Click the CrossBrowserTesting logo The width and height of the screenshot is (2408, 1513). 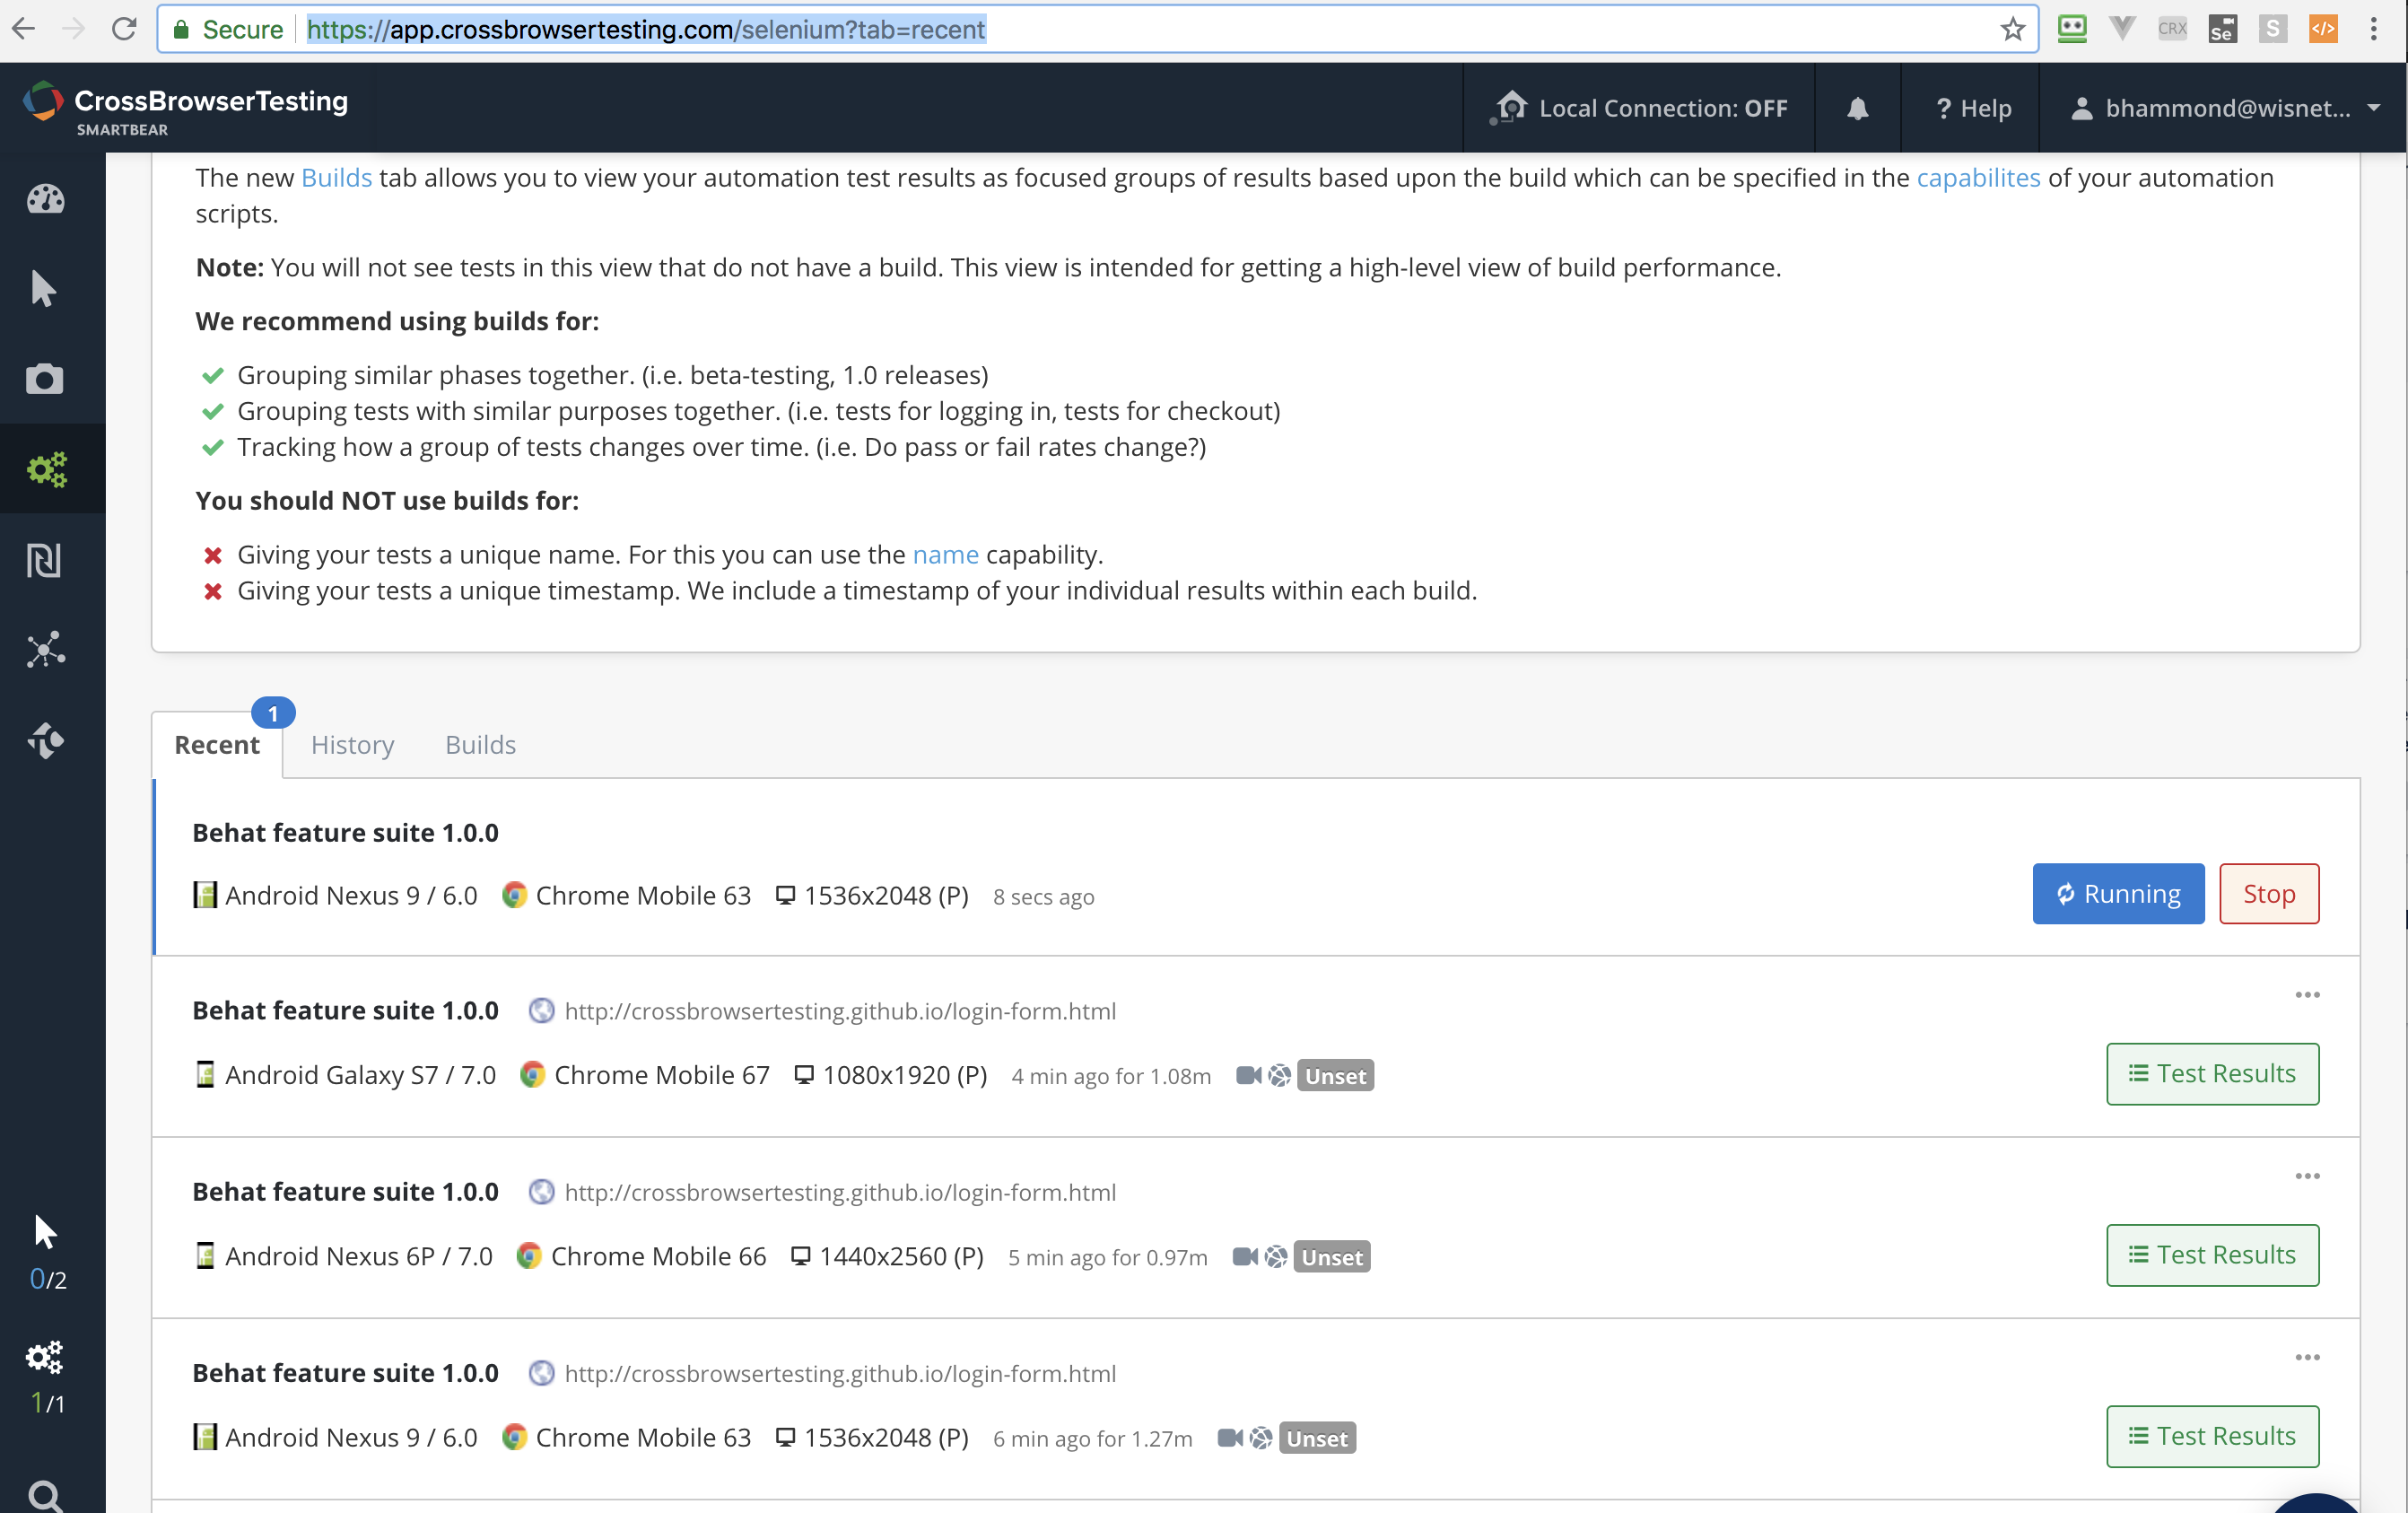[x=186, y=108]
